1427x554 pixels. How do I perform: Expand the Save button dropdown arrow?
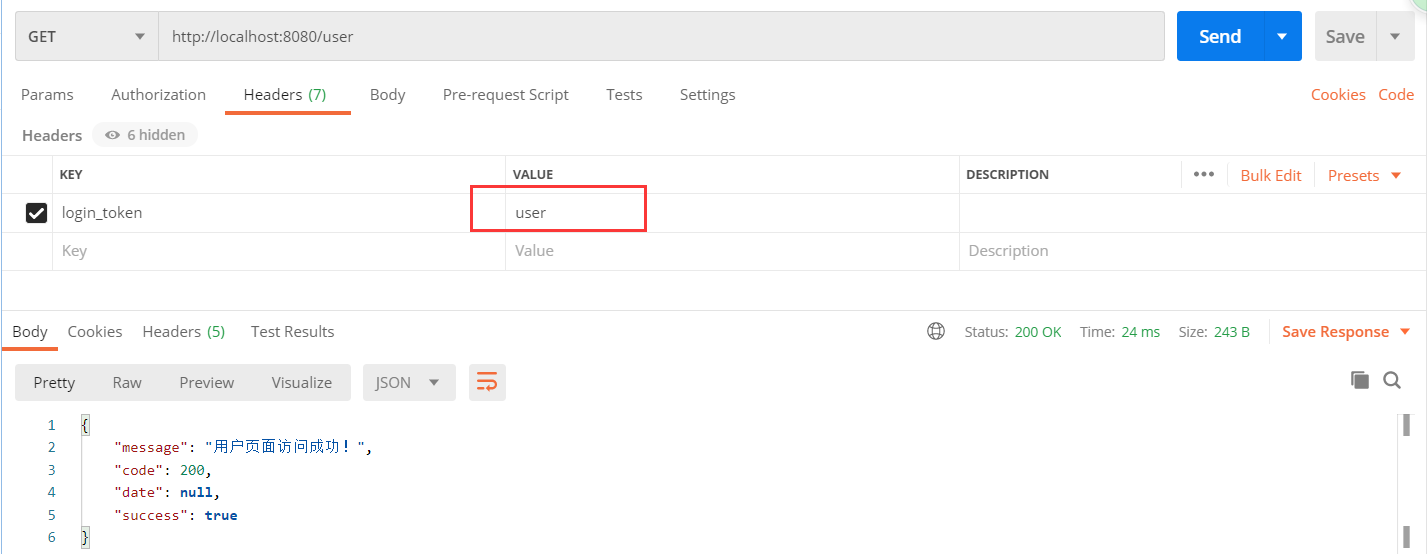[x=1395, y=36]
